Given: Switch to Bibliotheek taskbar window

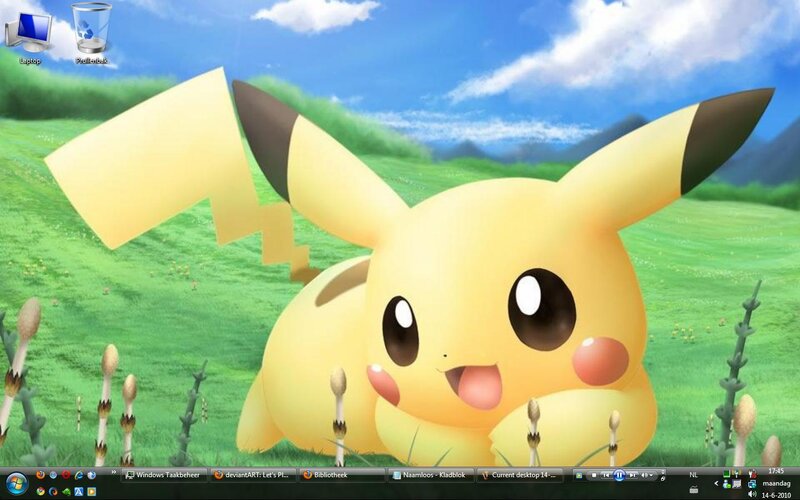Looking at the screenshot, I should (x=341, y=475).
